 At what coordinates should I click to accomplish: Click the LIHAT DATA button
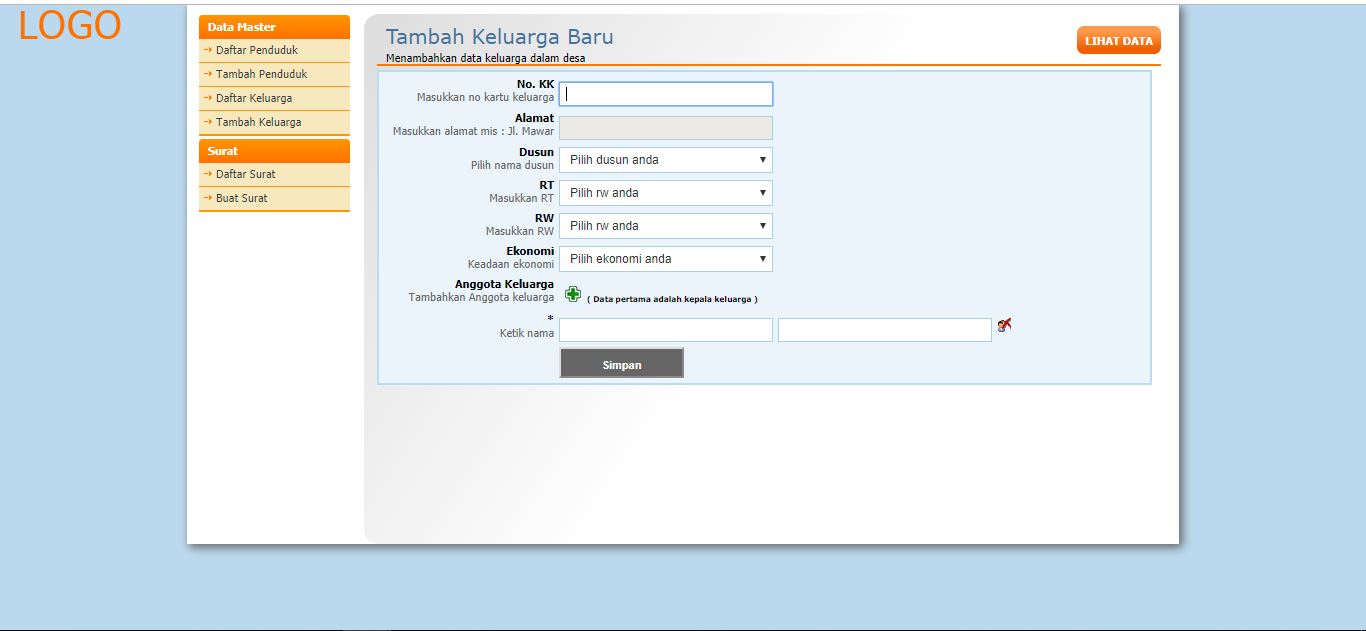point(1117,40)
